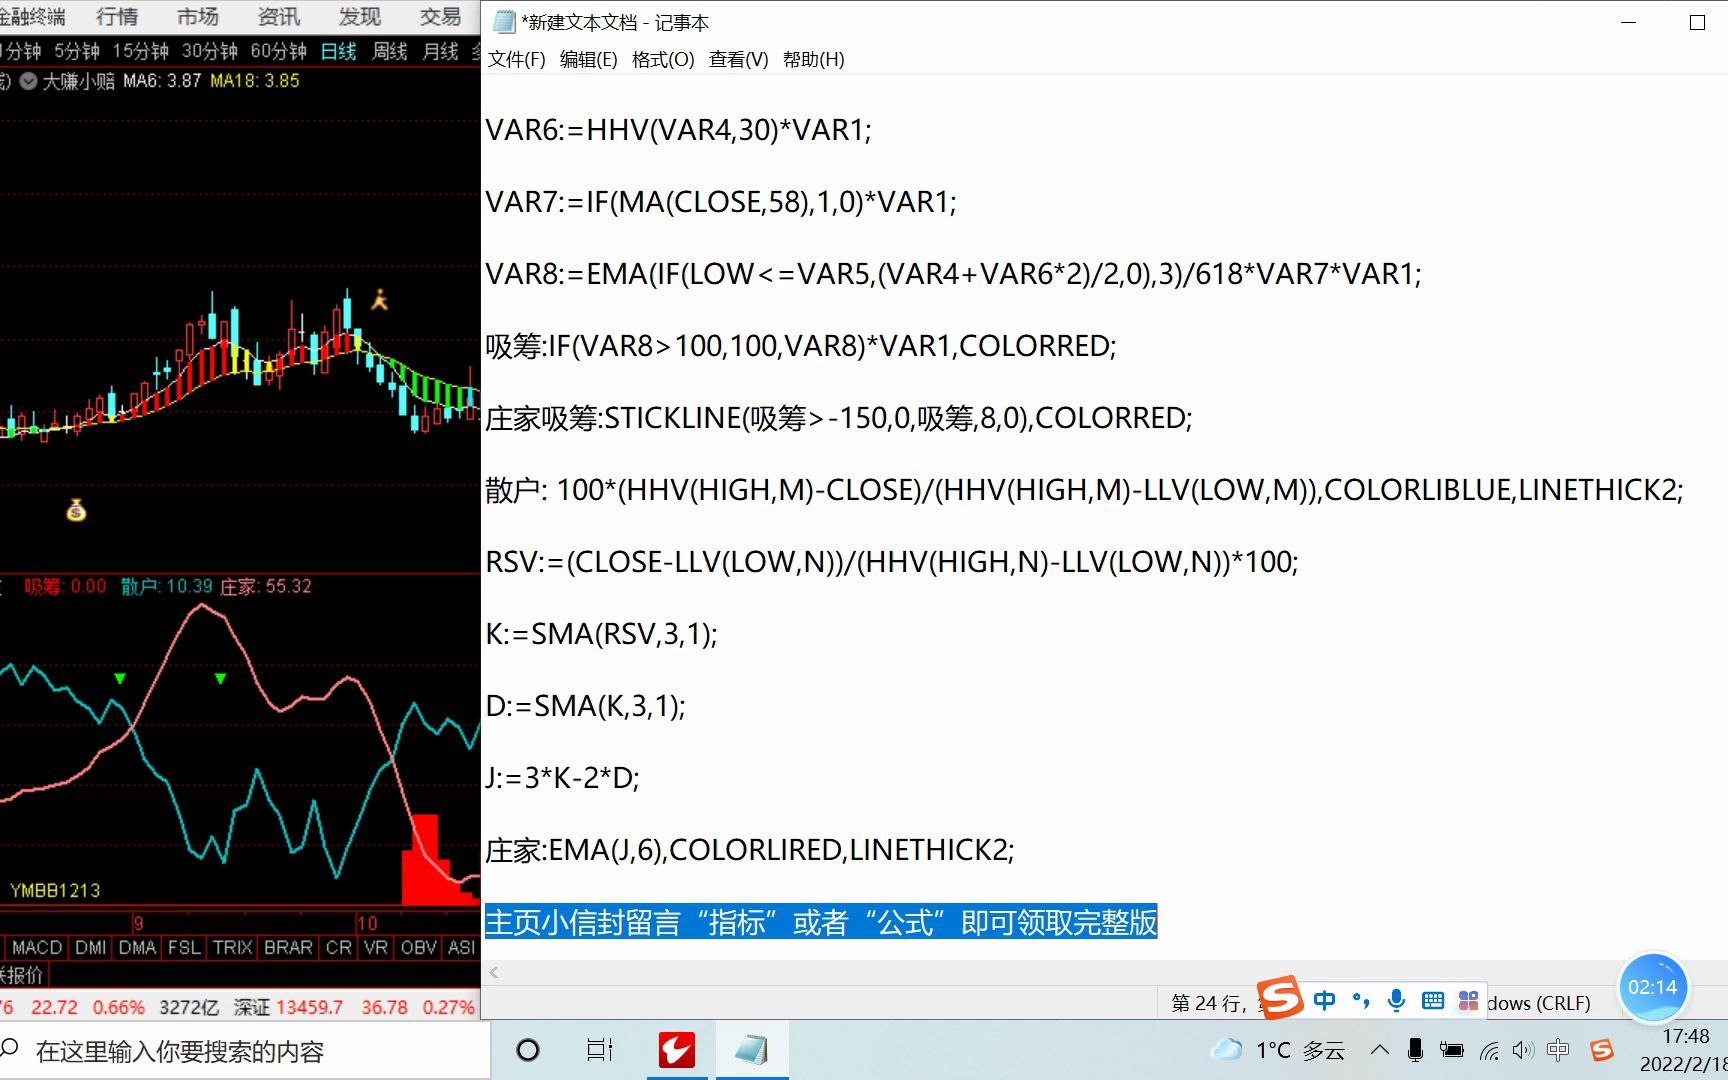Open 资讯 menu in the trading terminal
Screen dimensions: 1728x1080
(279, 16)
